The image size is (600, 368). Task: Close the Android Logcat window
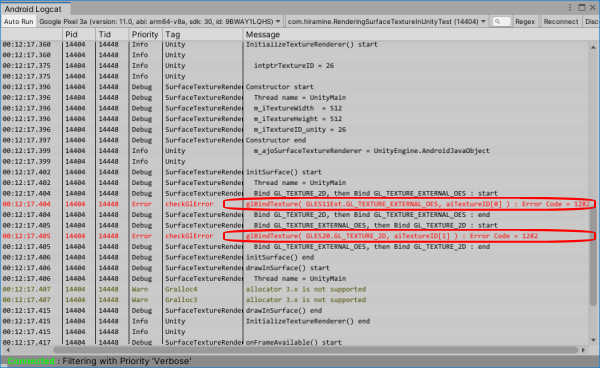(x=592, y=8)
